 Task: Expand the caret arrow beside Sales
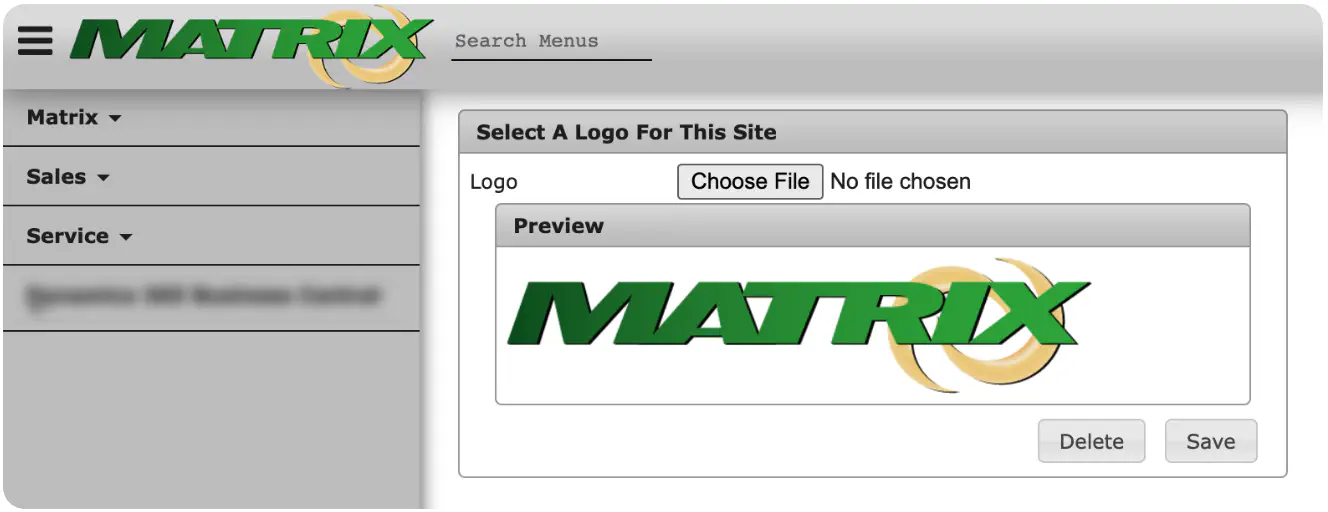(x=103, y=179)
